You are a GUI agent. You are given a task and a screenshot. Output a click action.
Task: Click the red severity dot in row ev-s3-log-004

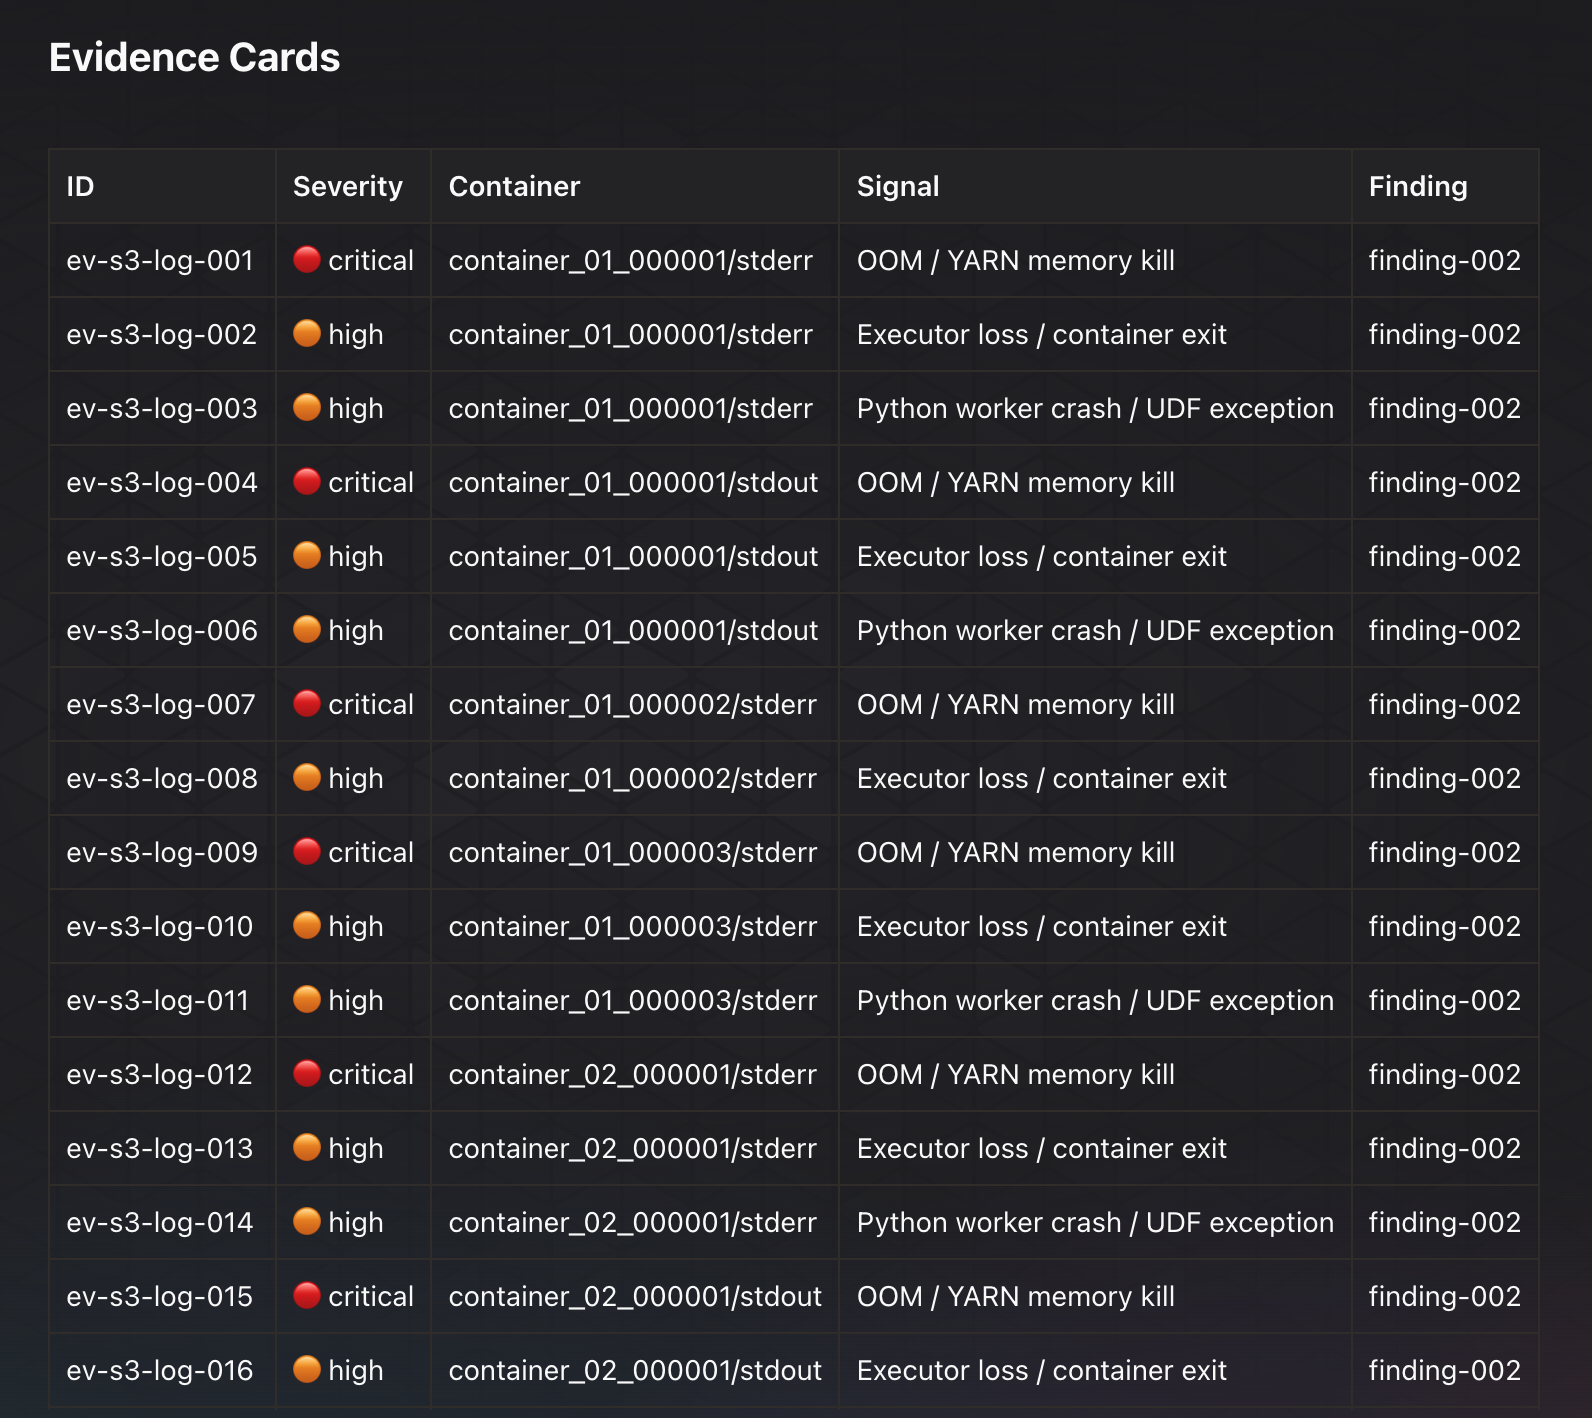(307, 482)
